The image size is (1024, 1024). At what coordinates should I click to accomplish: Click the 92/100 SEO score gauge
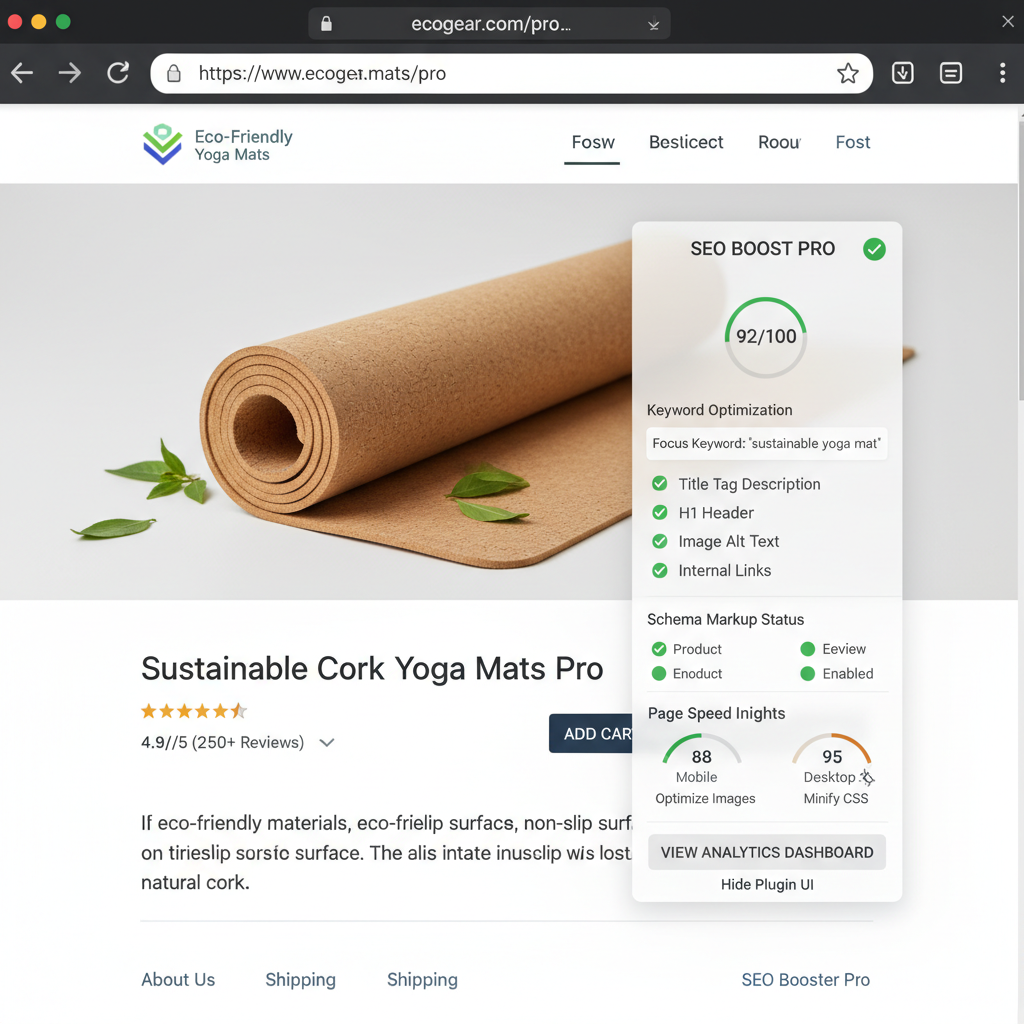point(766,337)
